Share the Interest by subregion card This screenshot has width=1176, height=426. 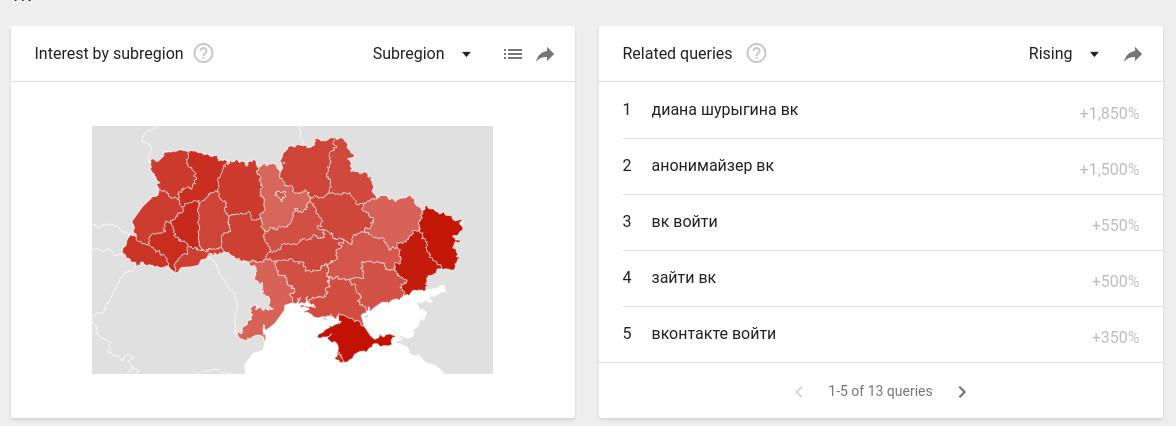click(545, 54)
